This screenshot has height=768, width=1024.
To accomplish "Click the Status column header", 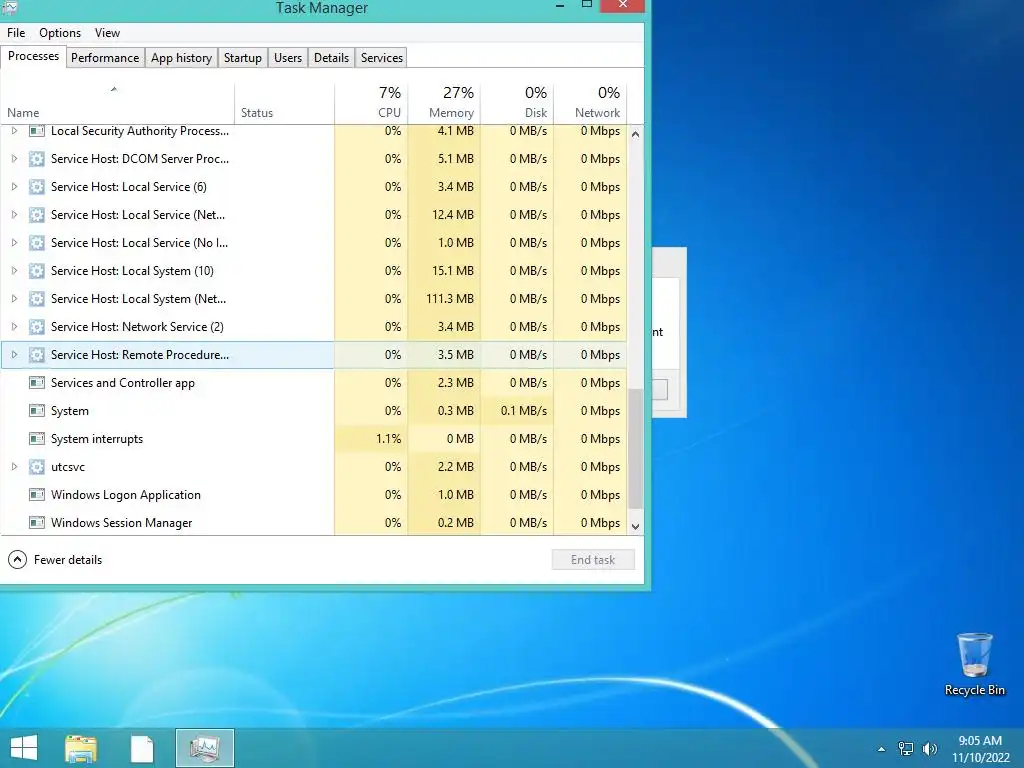I will click(285, 103).
